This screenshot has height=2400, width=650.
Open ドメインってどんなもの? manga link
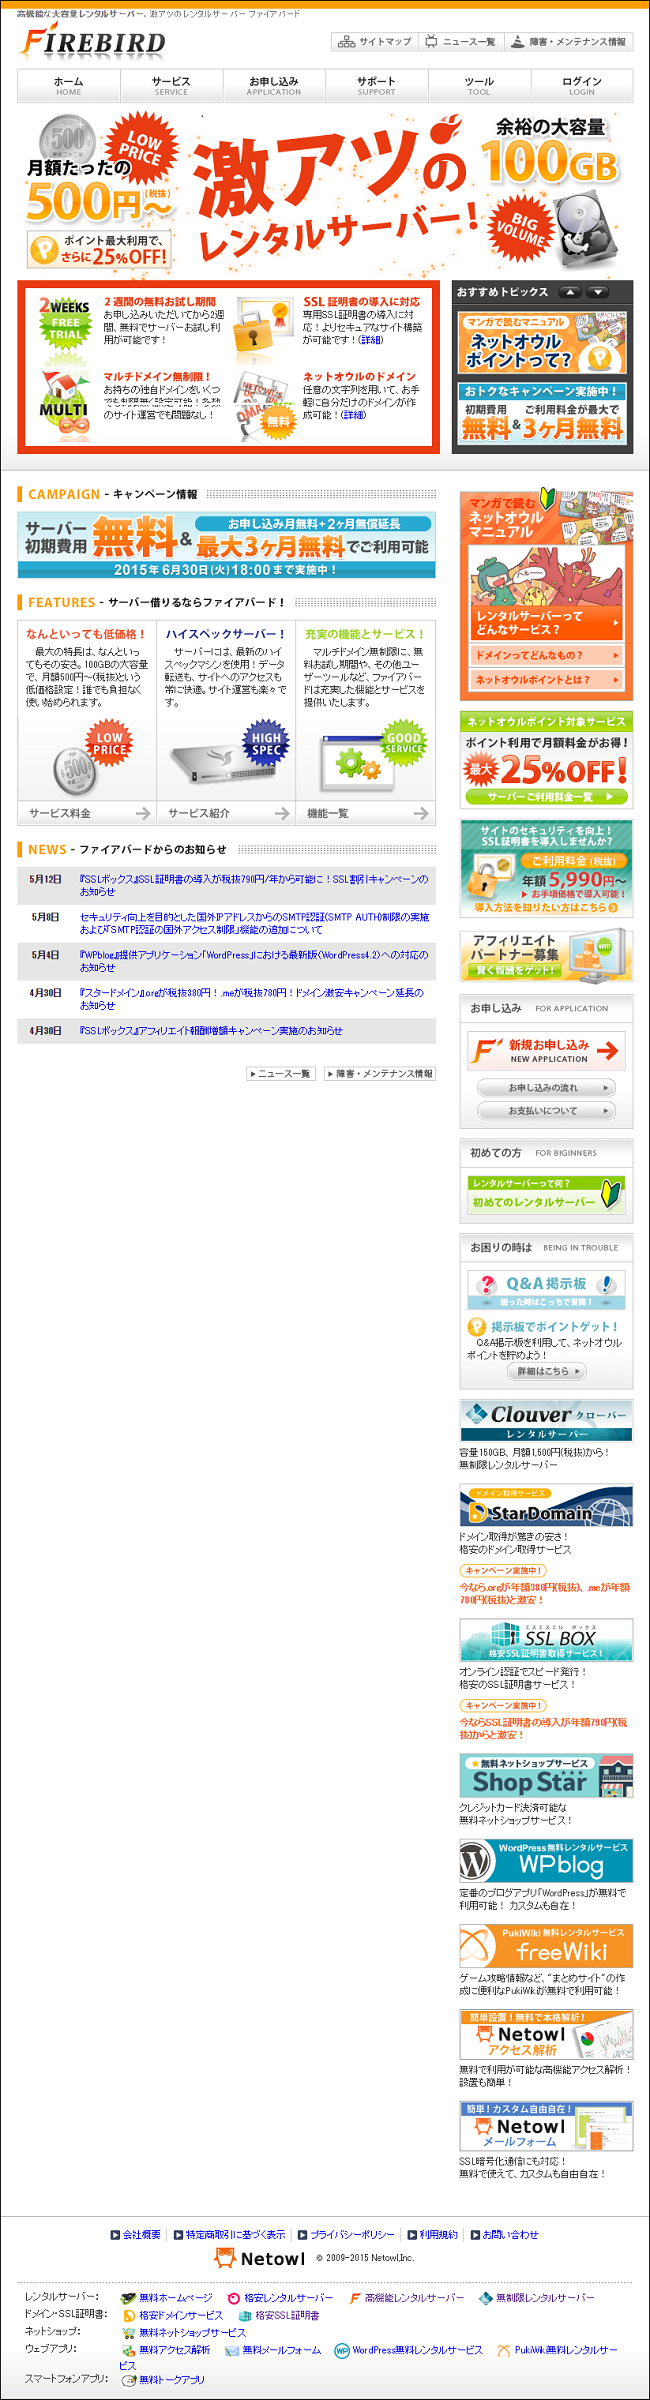coord(547,655)
